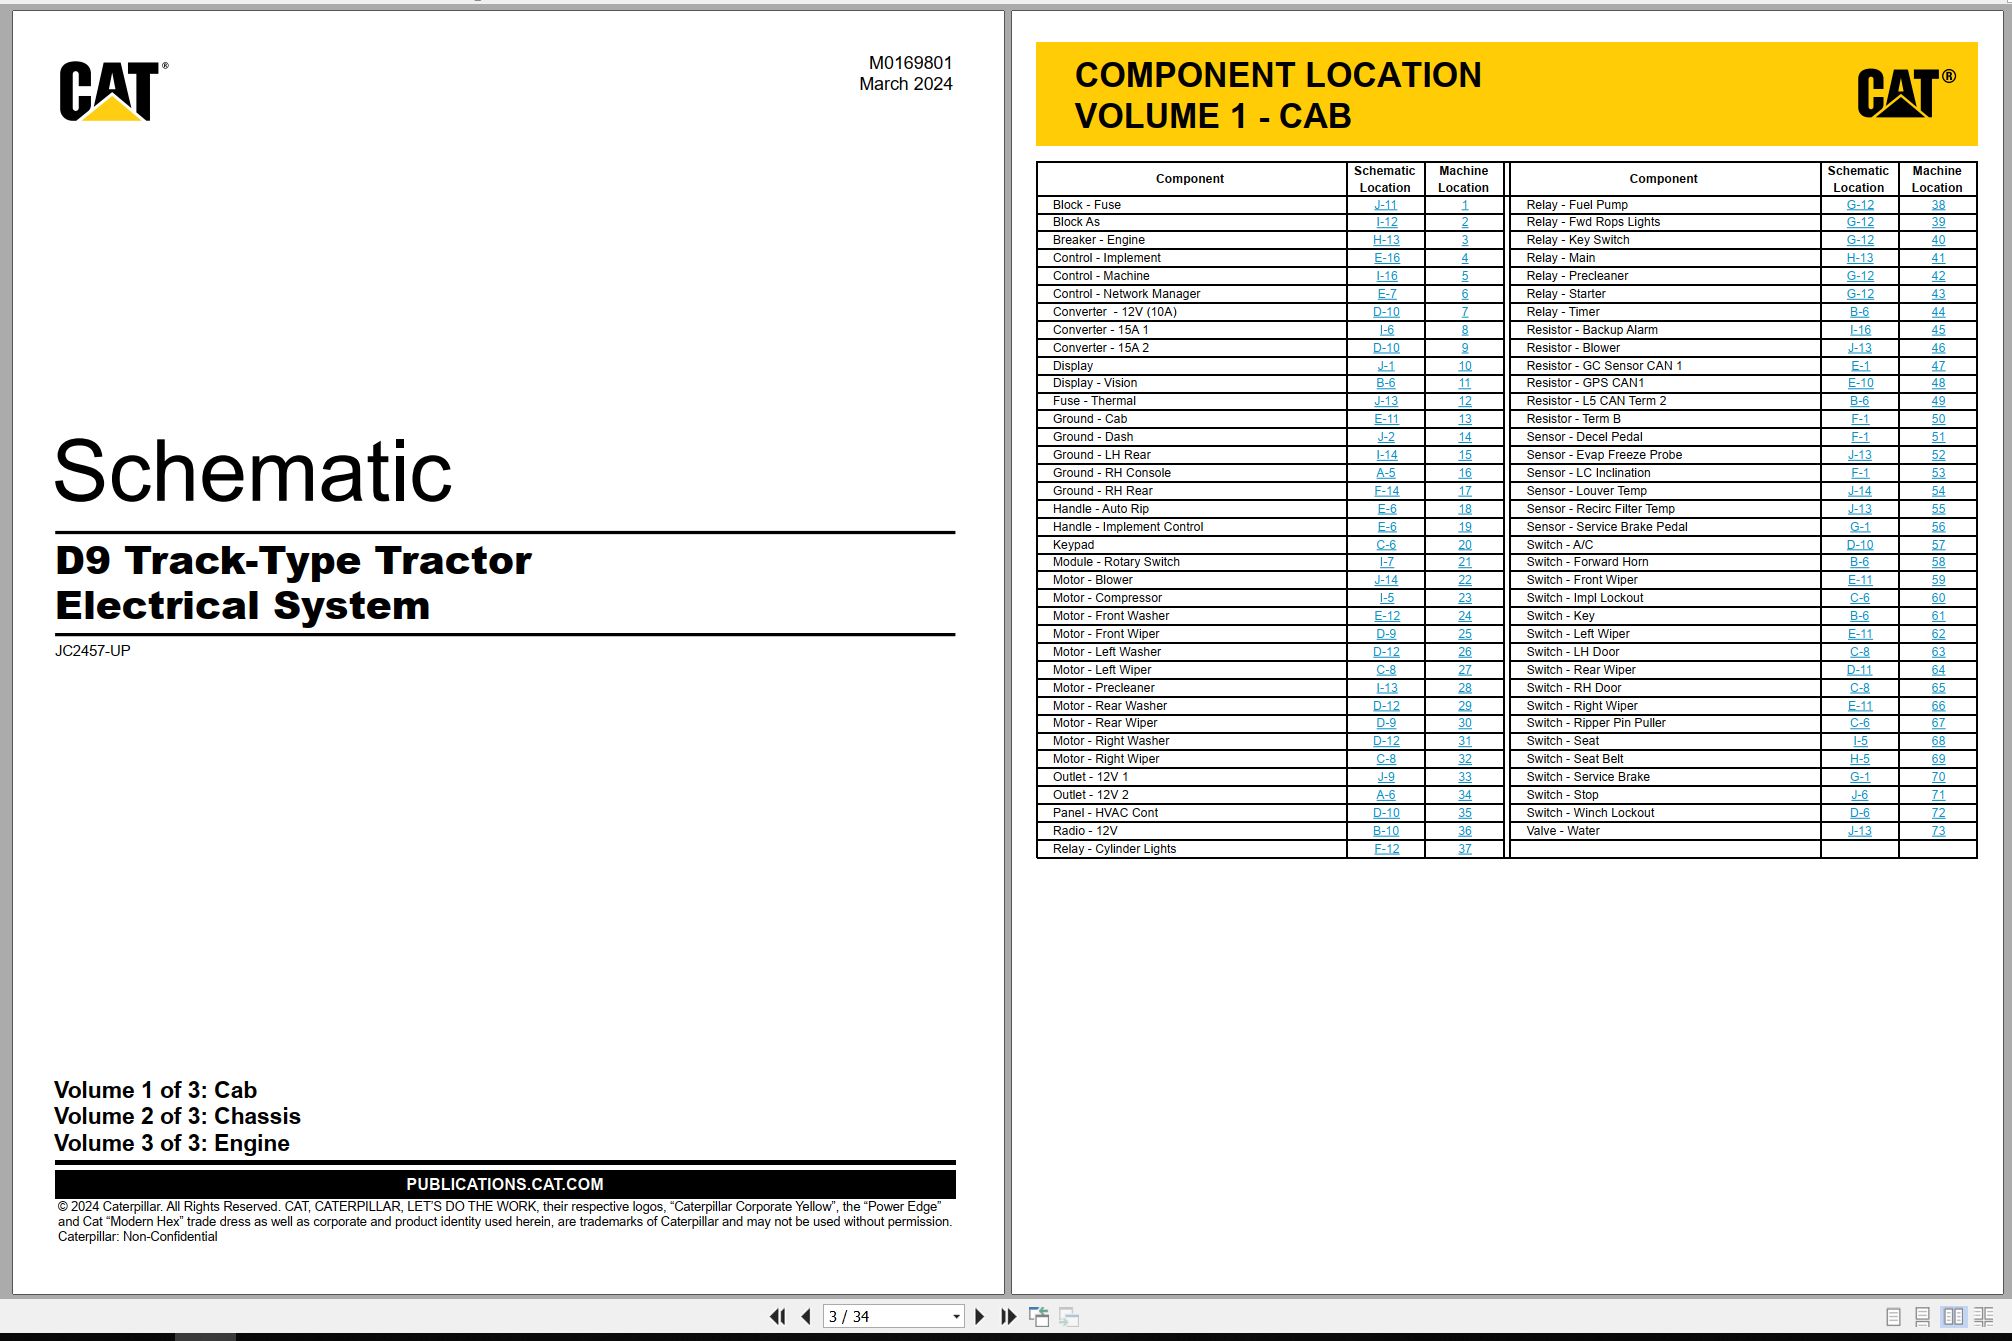This screenshot has height=1341, width=2012.
Task: Open schematic link E-10 for Resistor - GPS CAN1
Action: click(1860, 383)
